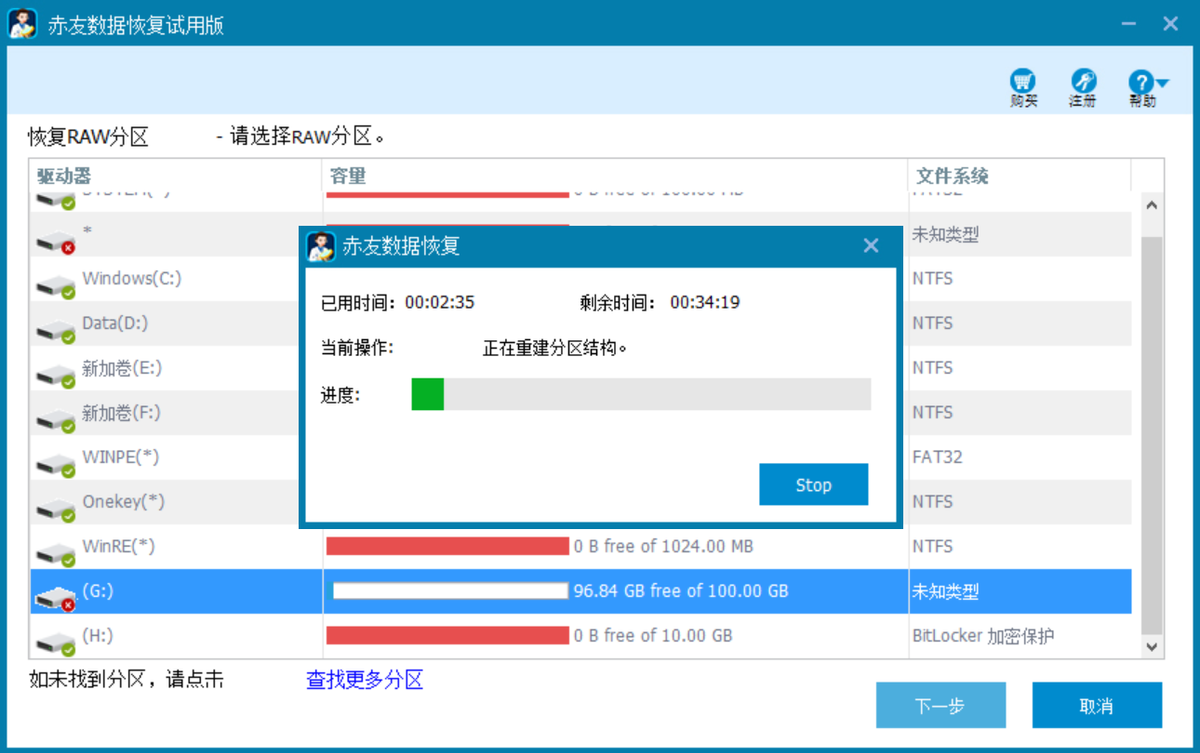The height and width of the screenshot is (753, 1200).
Task: Select the H: BitLocker drive icon
Action: [x=55, y=642]
